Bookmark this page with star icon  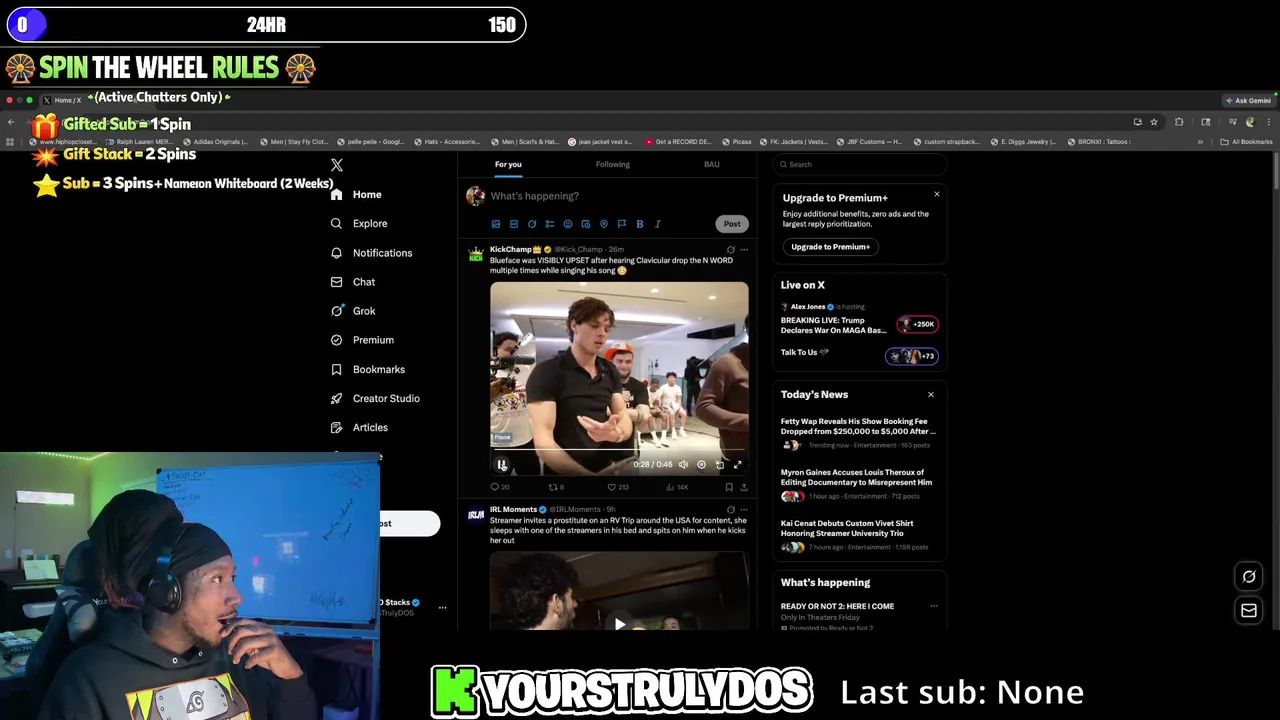pos(1154,122)
